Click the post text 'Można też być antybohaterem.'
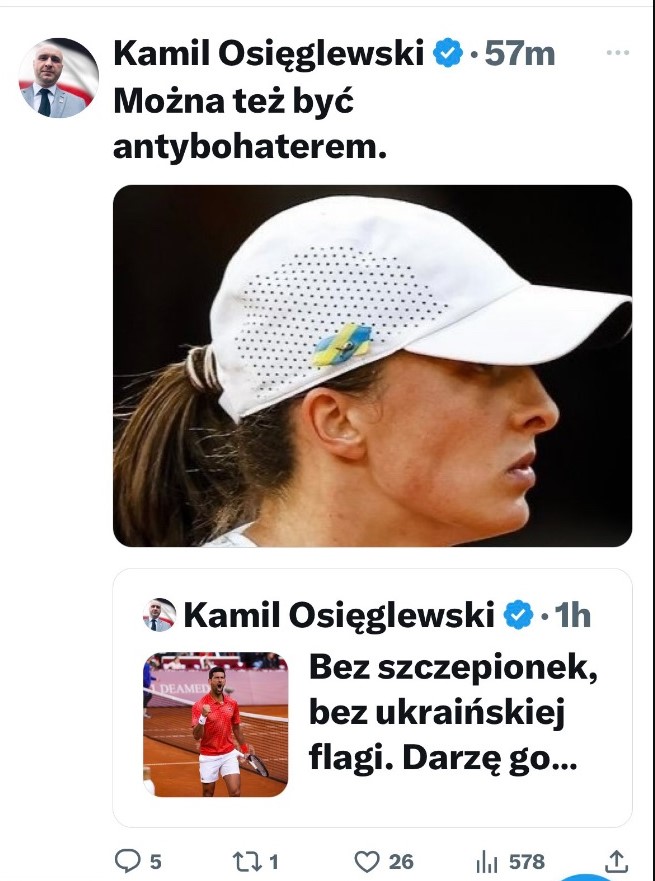 [250, 124]
